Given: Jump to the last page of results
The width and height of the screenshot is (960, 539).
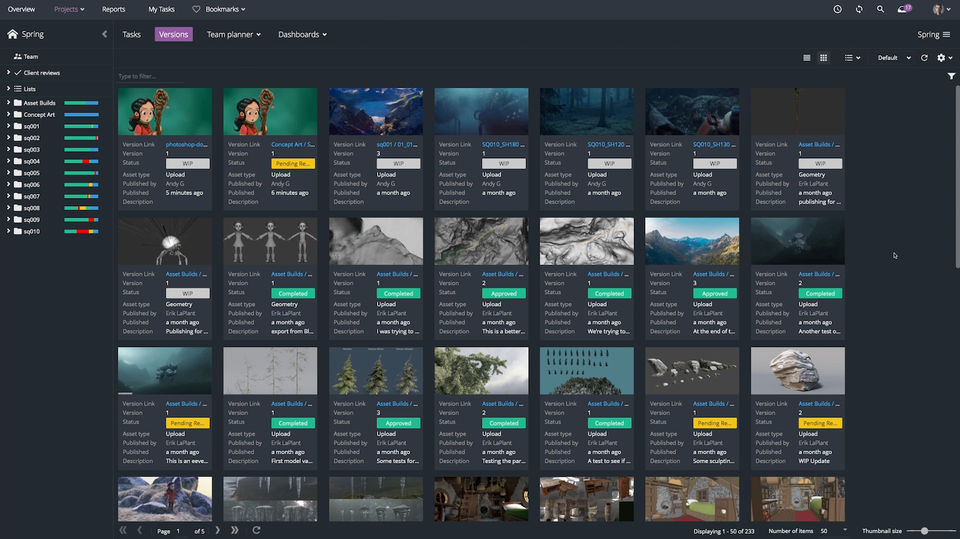Looking at the screenshot, I should [235, 530].
